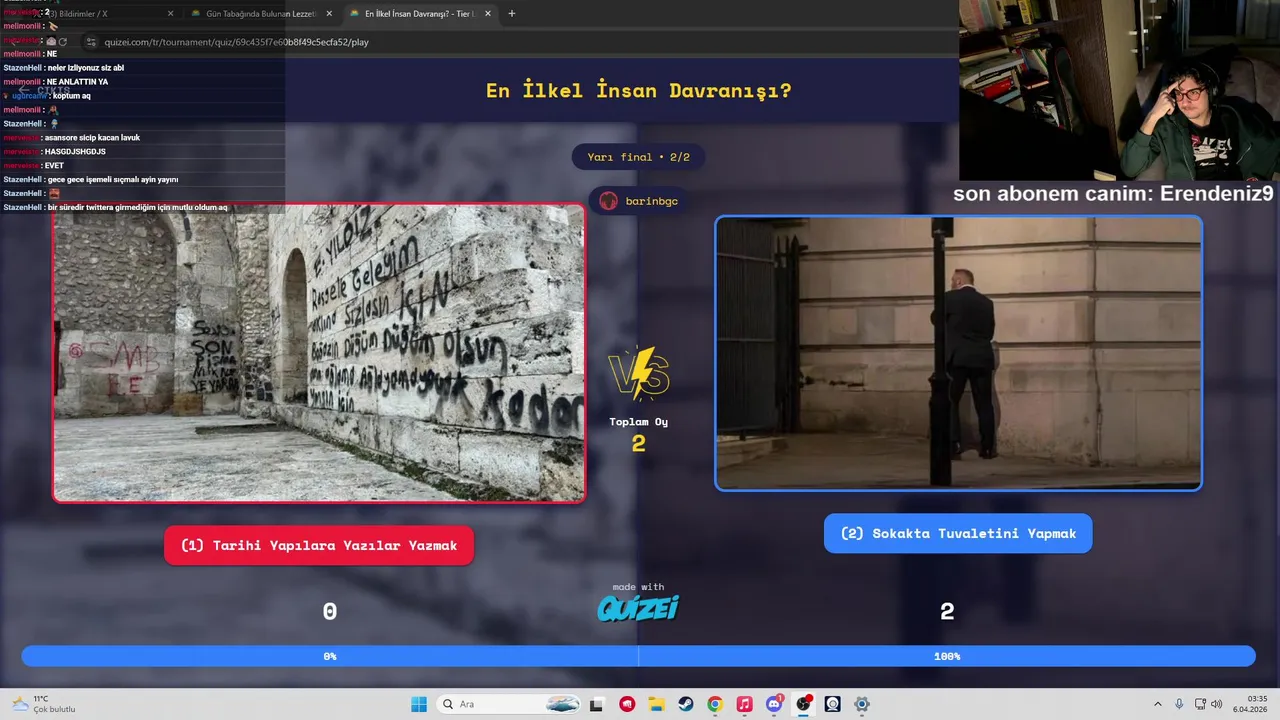Open Task View from the taskbar
This screenshot has height=720, width=1280.
pyautogui.click(x=597, y=704)
